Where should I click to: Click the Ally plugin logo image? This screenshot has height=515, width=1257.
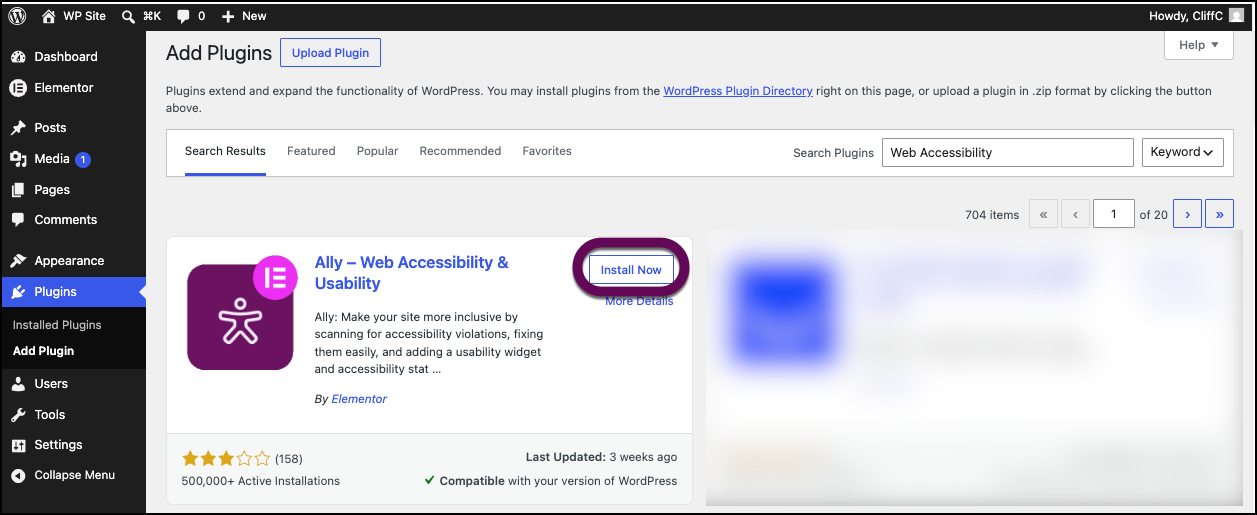point(240,315)
